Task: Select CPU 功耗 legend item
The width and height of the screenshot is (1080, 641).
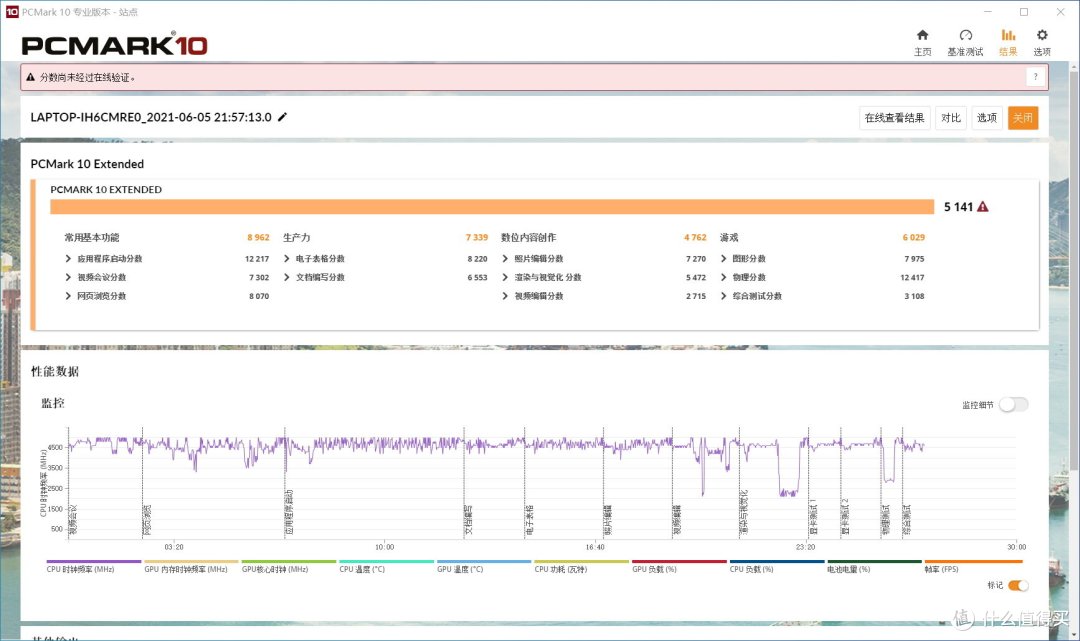Action: pyautogui.click(x=581, y=565)
